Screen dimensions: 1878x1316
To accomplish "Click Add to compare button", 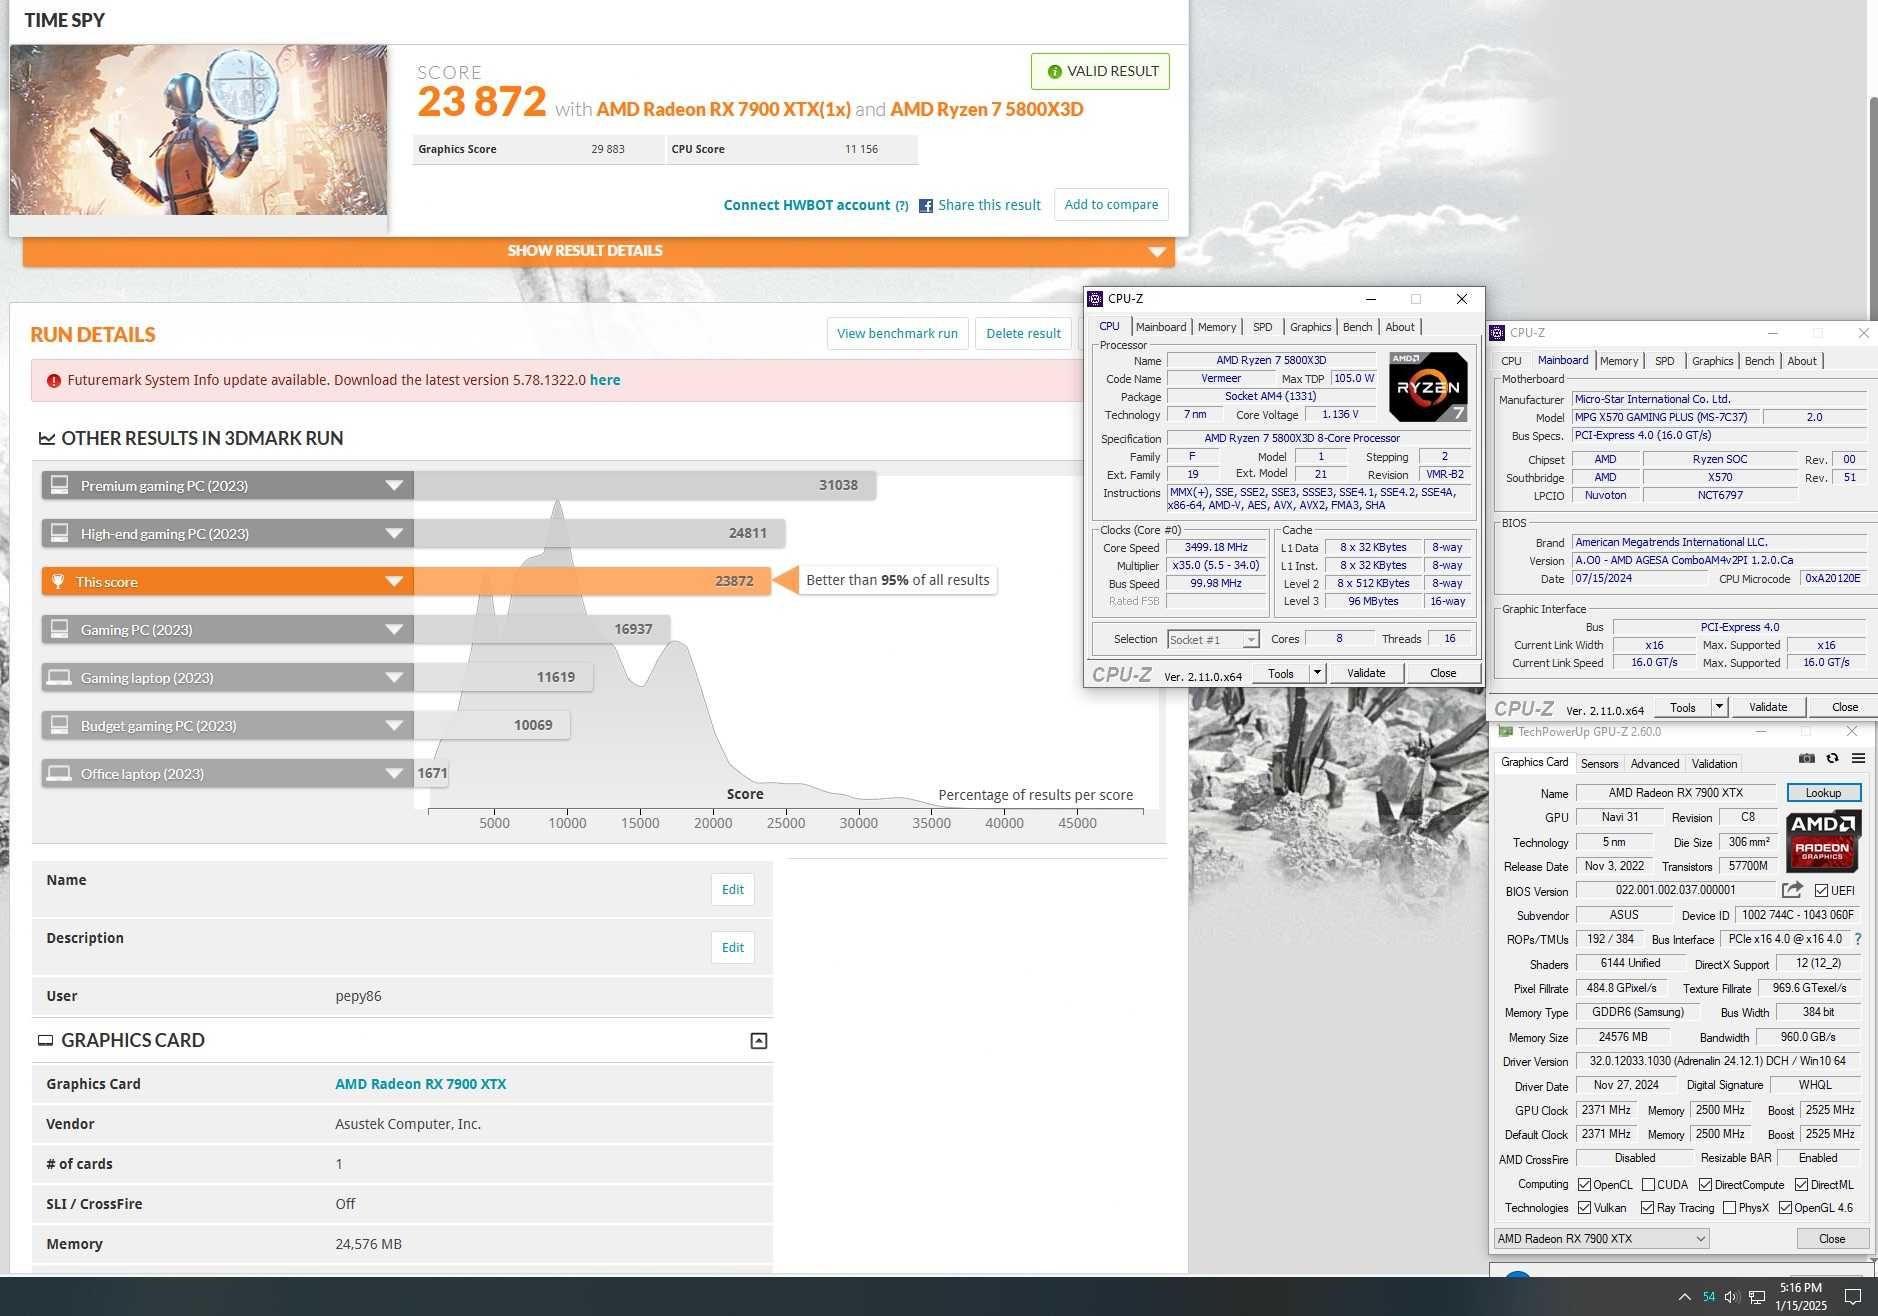I will pyautogui.click(x=1111, y=205).
